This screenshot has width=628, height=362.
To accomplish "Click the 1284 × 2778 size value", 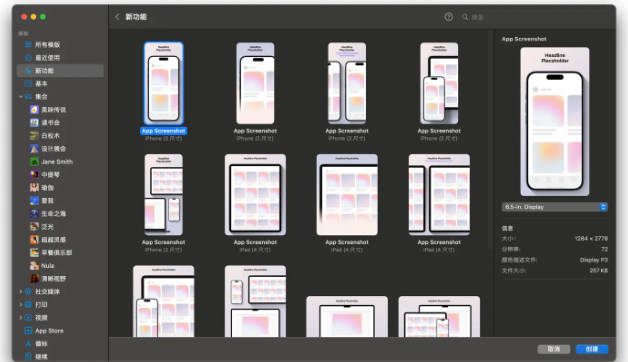I will coord(591,239).
